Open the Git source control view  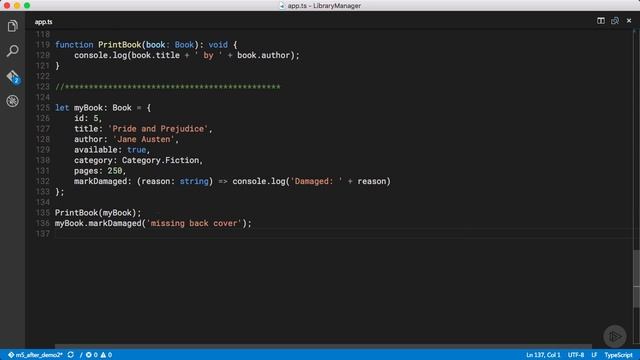(x=13, y=76)
